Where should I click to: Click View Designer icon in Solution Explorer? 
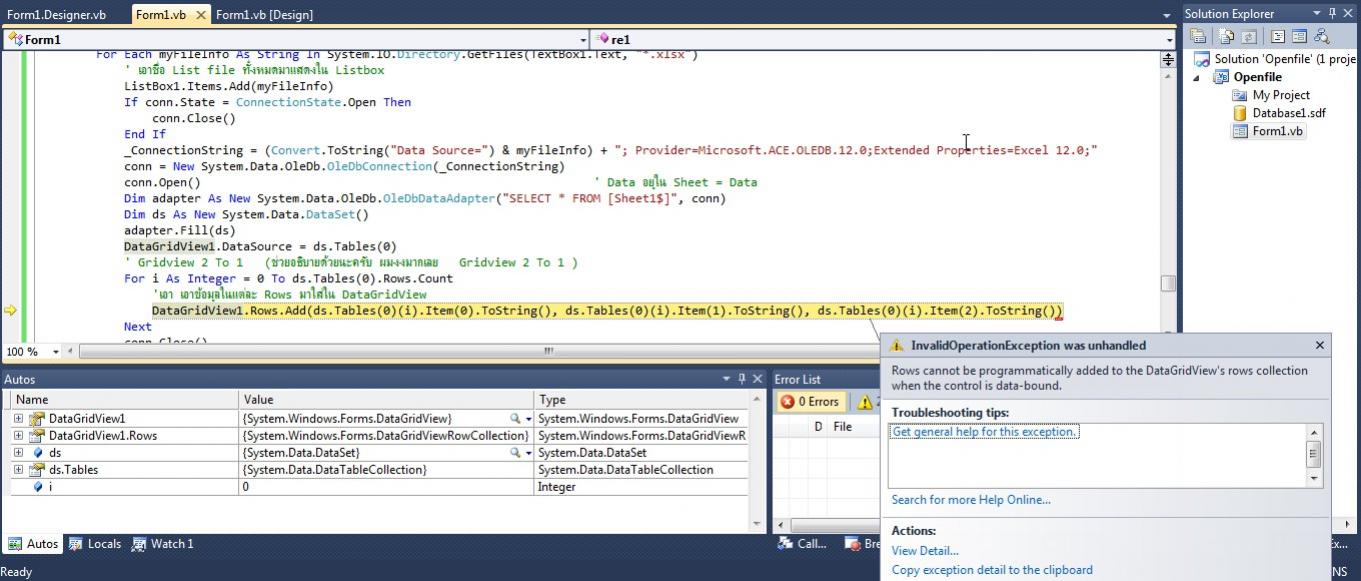[1299, 36]
